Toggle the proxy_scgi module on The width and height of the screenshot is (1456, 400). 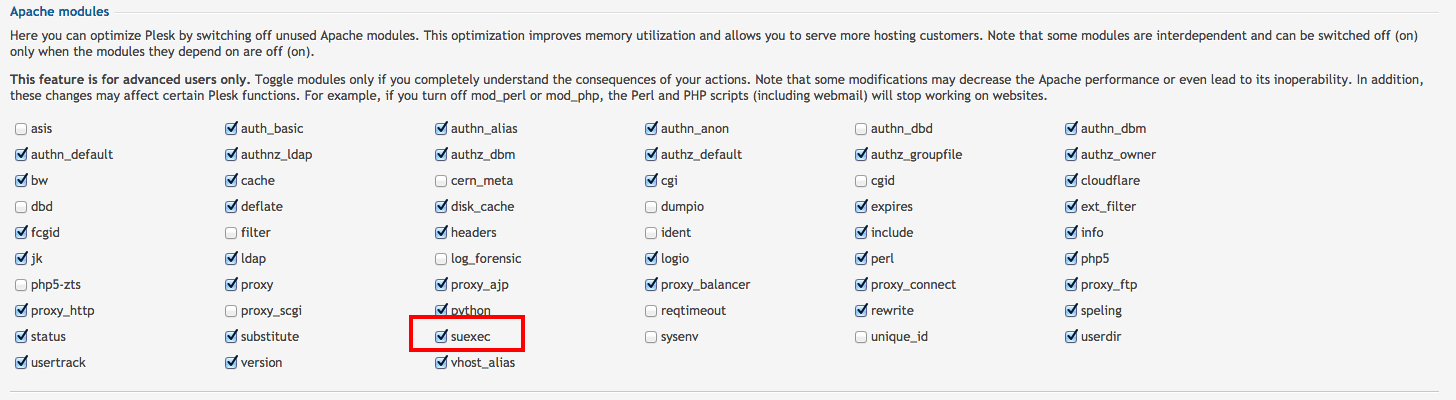click(x=232, y=311)
